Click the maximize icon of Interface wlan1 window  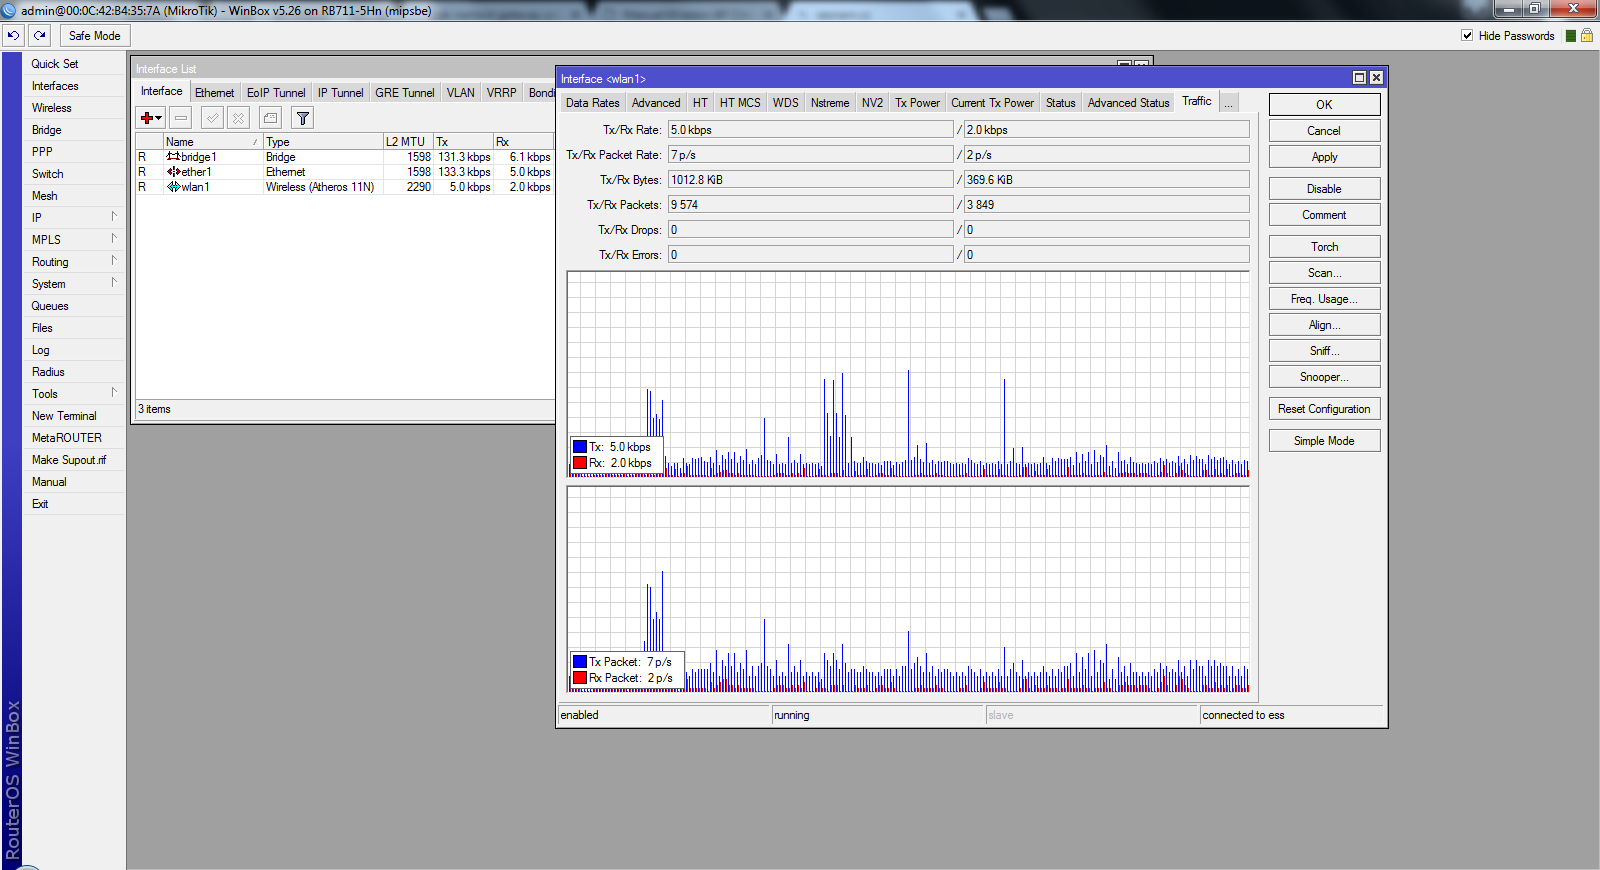1359,78
